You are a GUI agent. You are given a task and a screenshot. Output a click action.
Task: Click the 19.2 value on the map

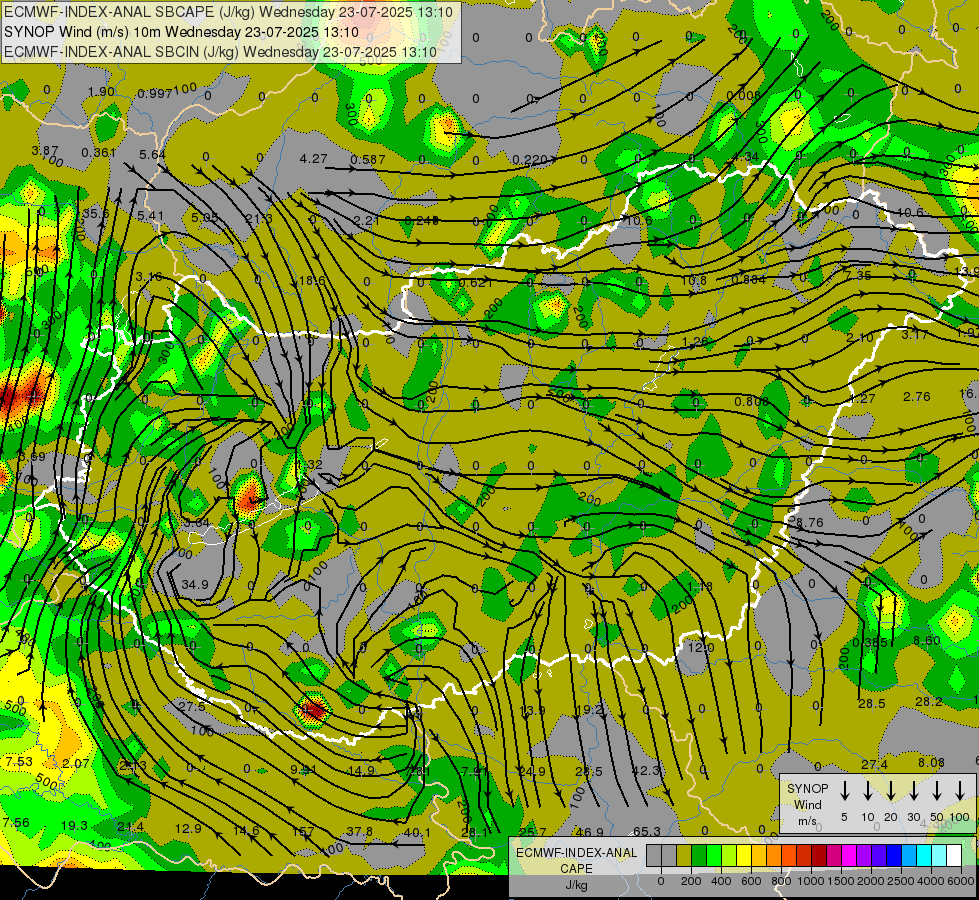point(589,710)
